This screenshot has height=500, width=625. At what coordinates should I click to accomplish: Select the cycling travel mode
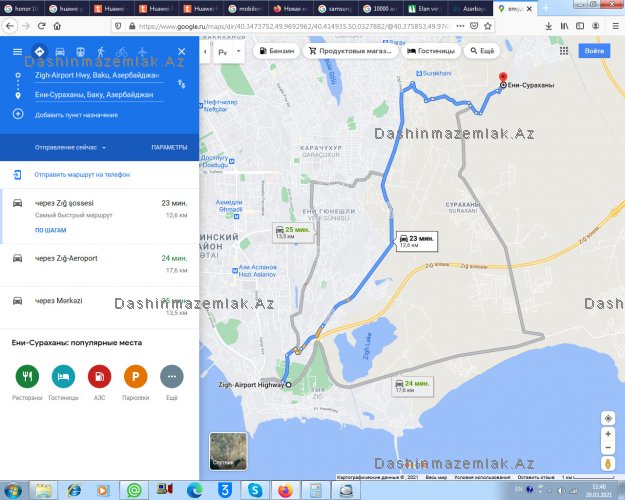(x=122, y=52)
